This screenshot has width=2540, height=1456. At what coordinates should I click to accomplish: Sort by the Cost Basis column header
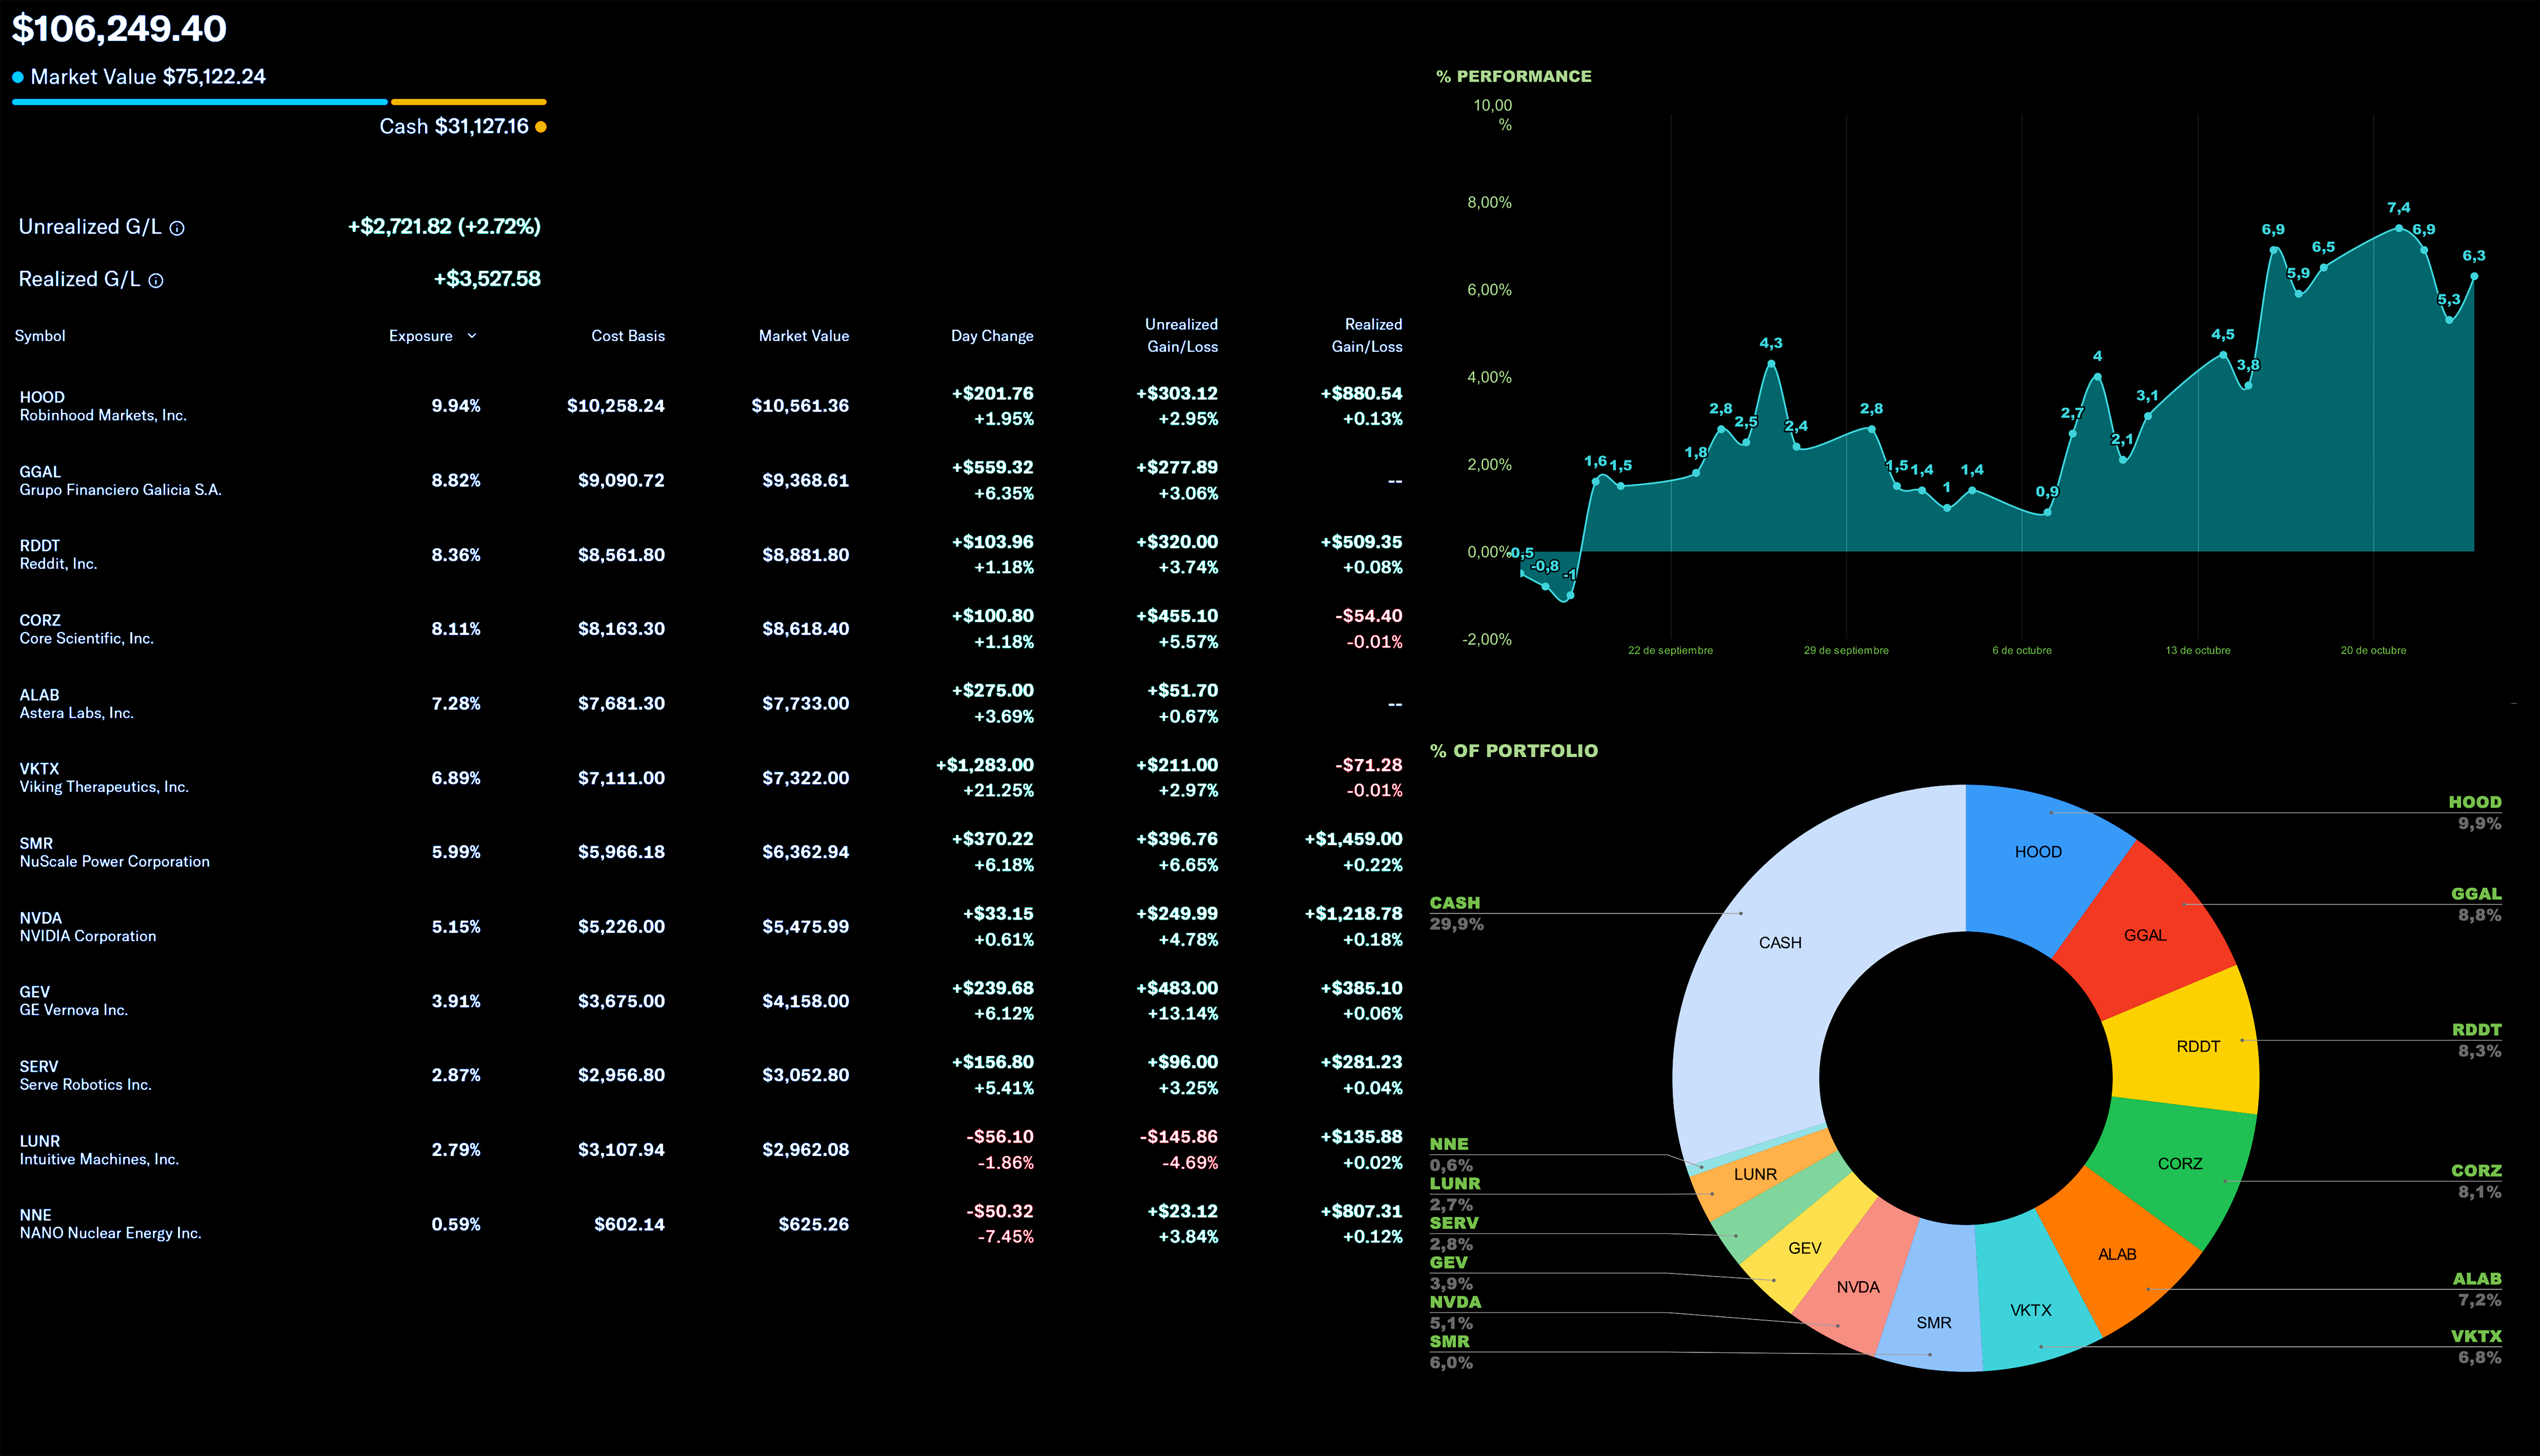[x=627, y=336]
